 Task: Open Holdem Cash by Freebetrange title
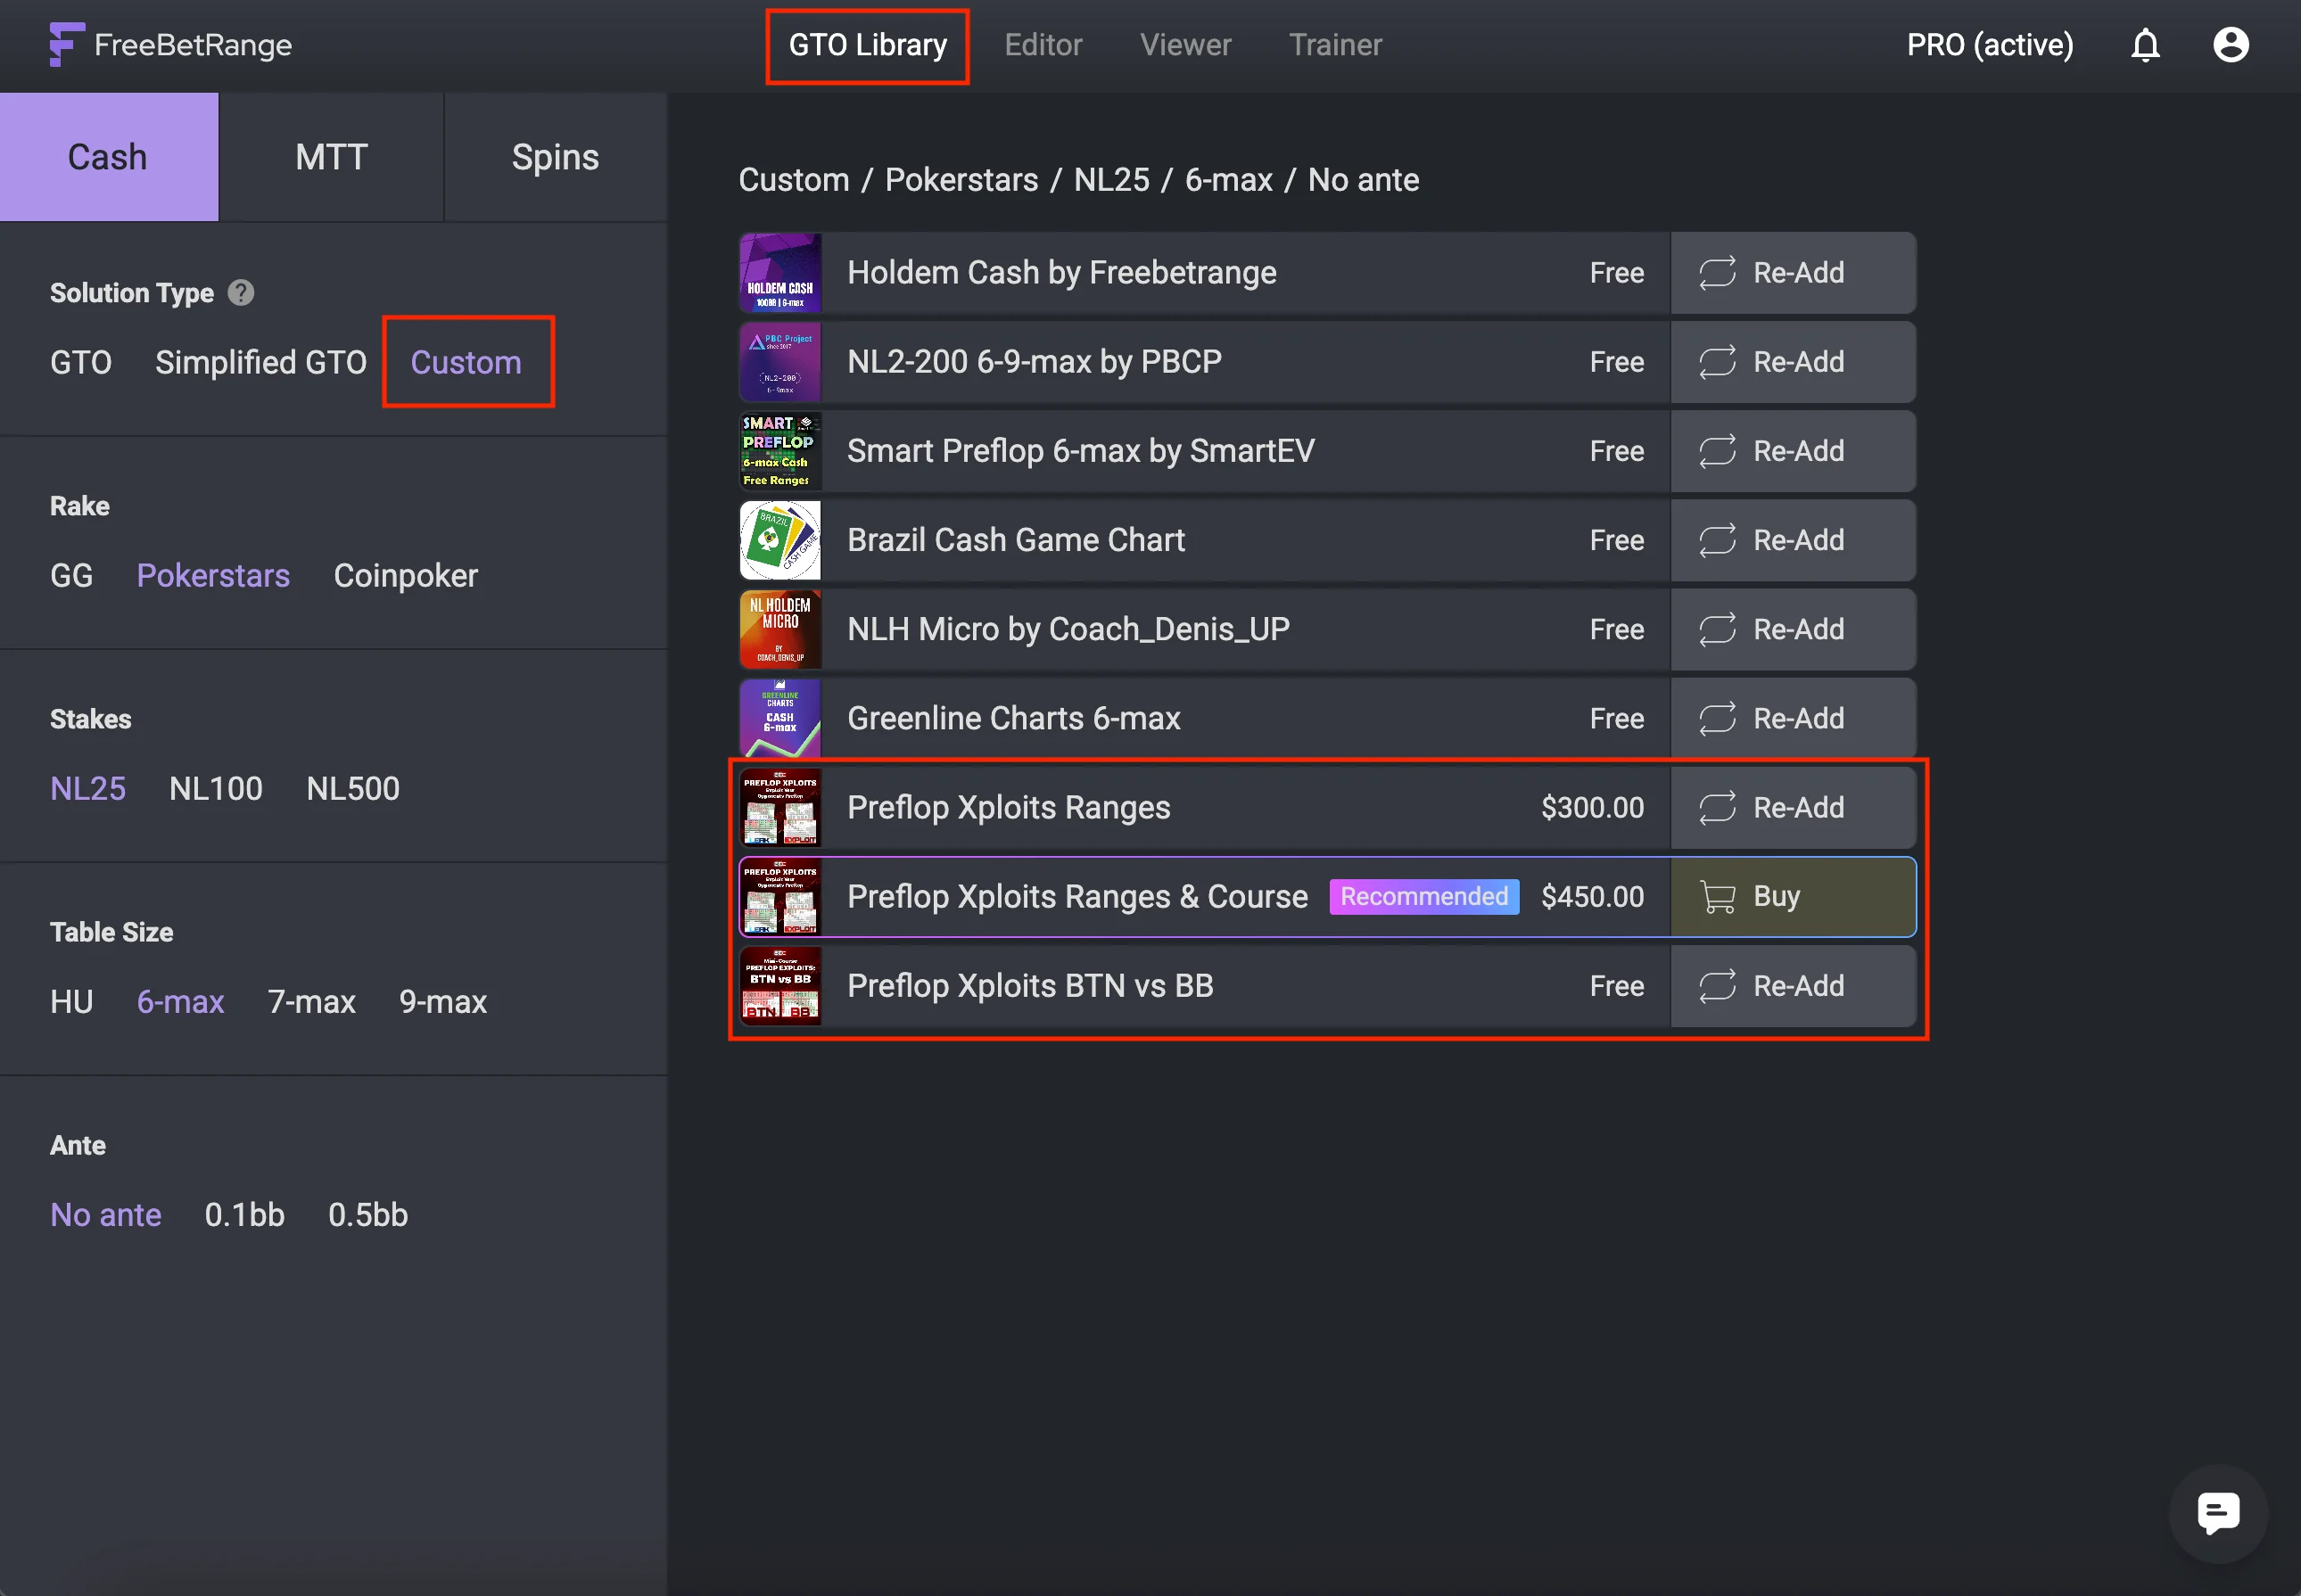pos(1062,273)
